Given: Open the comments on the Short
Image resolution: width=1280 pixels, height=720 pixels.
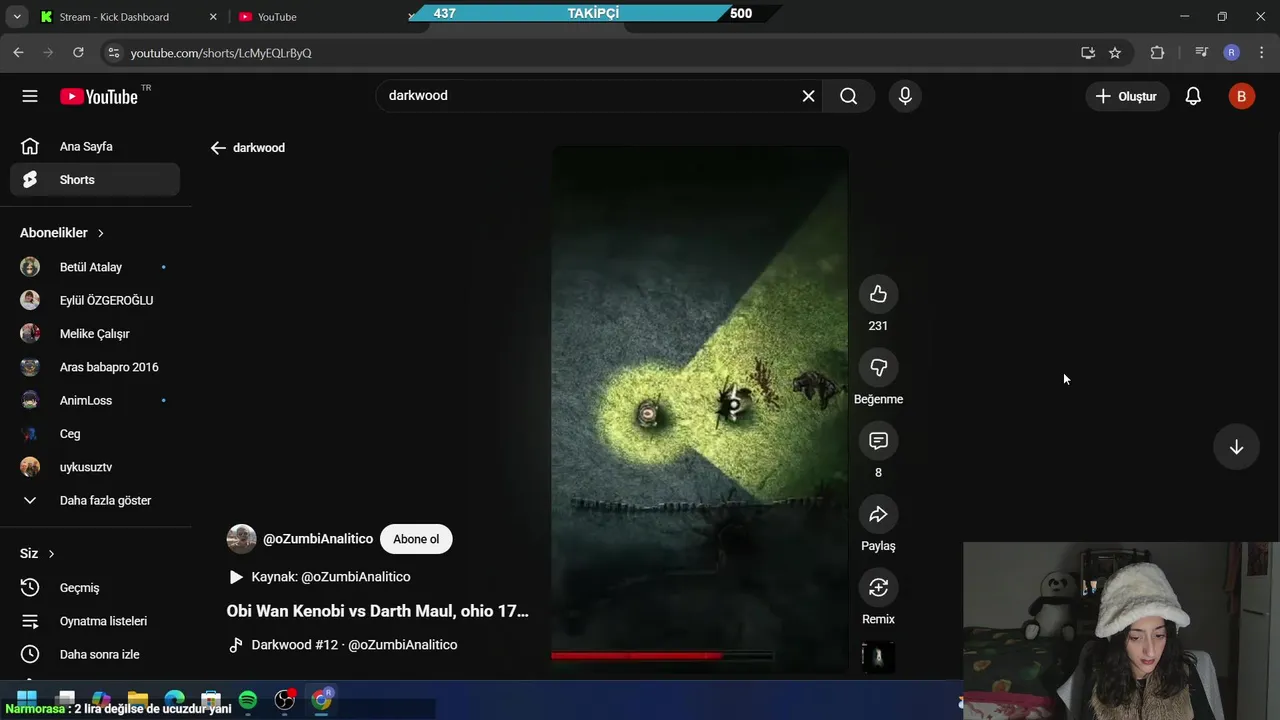Looking at the screenshot, I should [878, 441].
